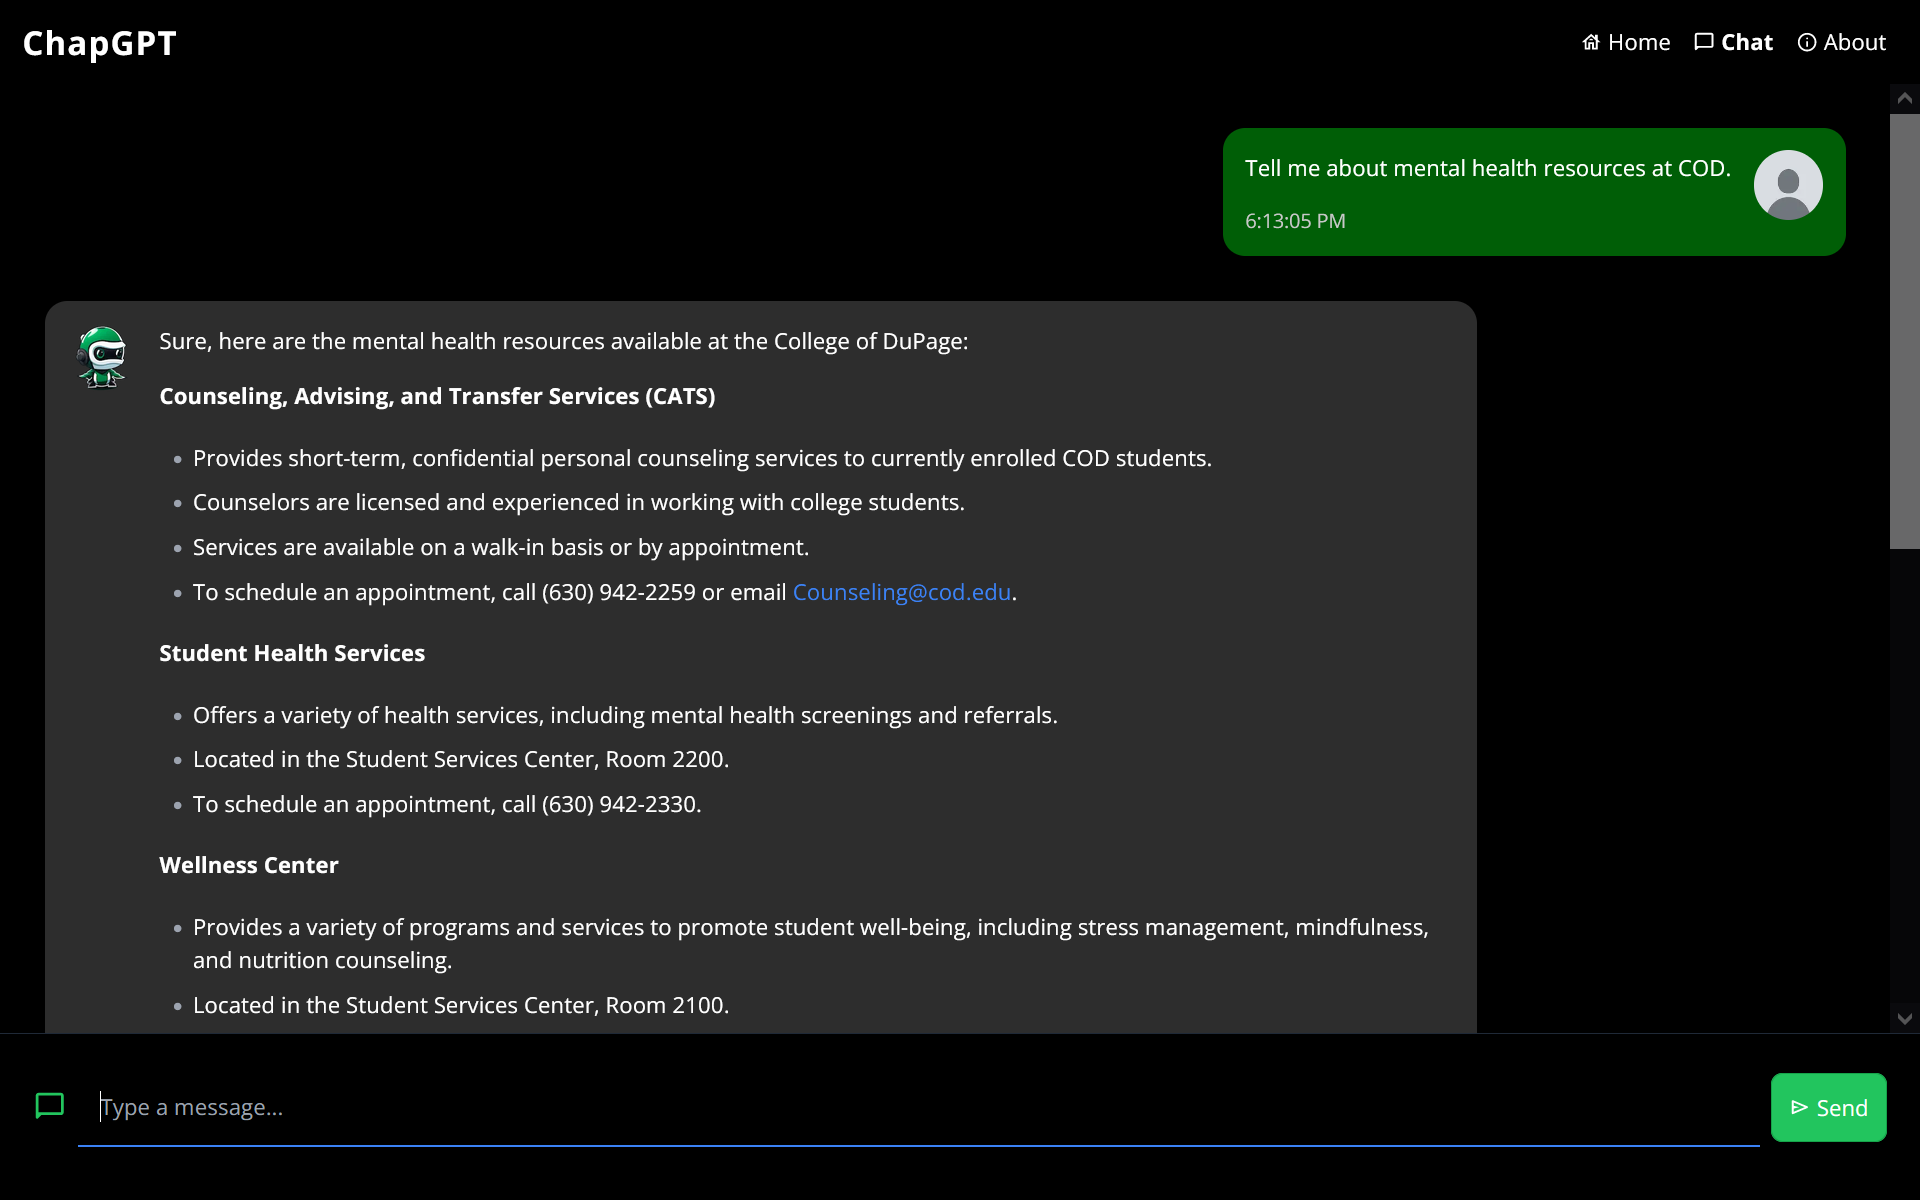Image resolution: width=1920 pixels, height=1200 pixels.
Task: Click the 6:13:05 PM timestamp
Action: point(1295,221)
